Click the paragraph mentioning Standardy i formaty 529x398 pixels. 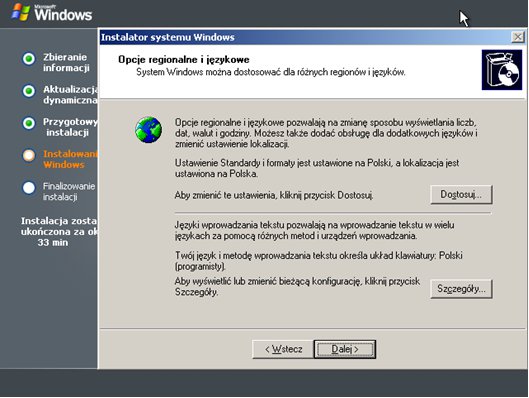point(317,168)
